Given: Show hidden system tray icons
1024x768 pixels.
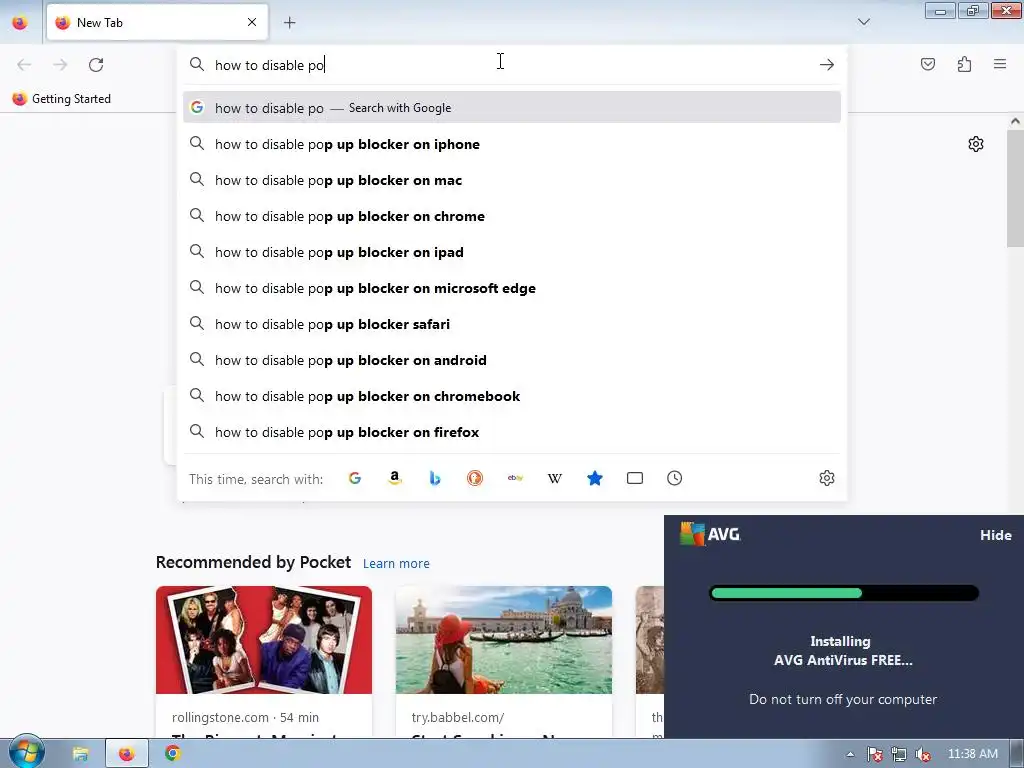Looking at the screenshot, I should coord(850,754).
